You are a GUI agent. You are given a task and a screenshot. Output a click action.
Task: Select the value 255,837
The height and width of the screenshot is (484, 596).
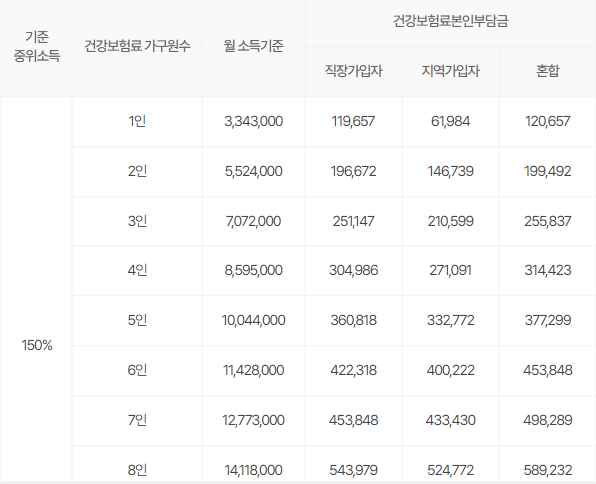tap(548, 221)
